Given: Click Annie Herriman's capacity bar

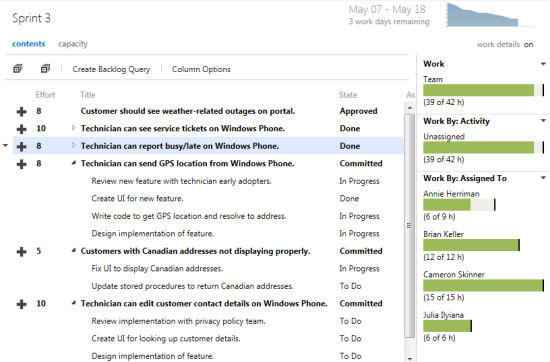Looking at the screenshot, I should point(459,205).
